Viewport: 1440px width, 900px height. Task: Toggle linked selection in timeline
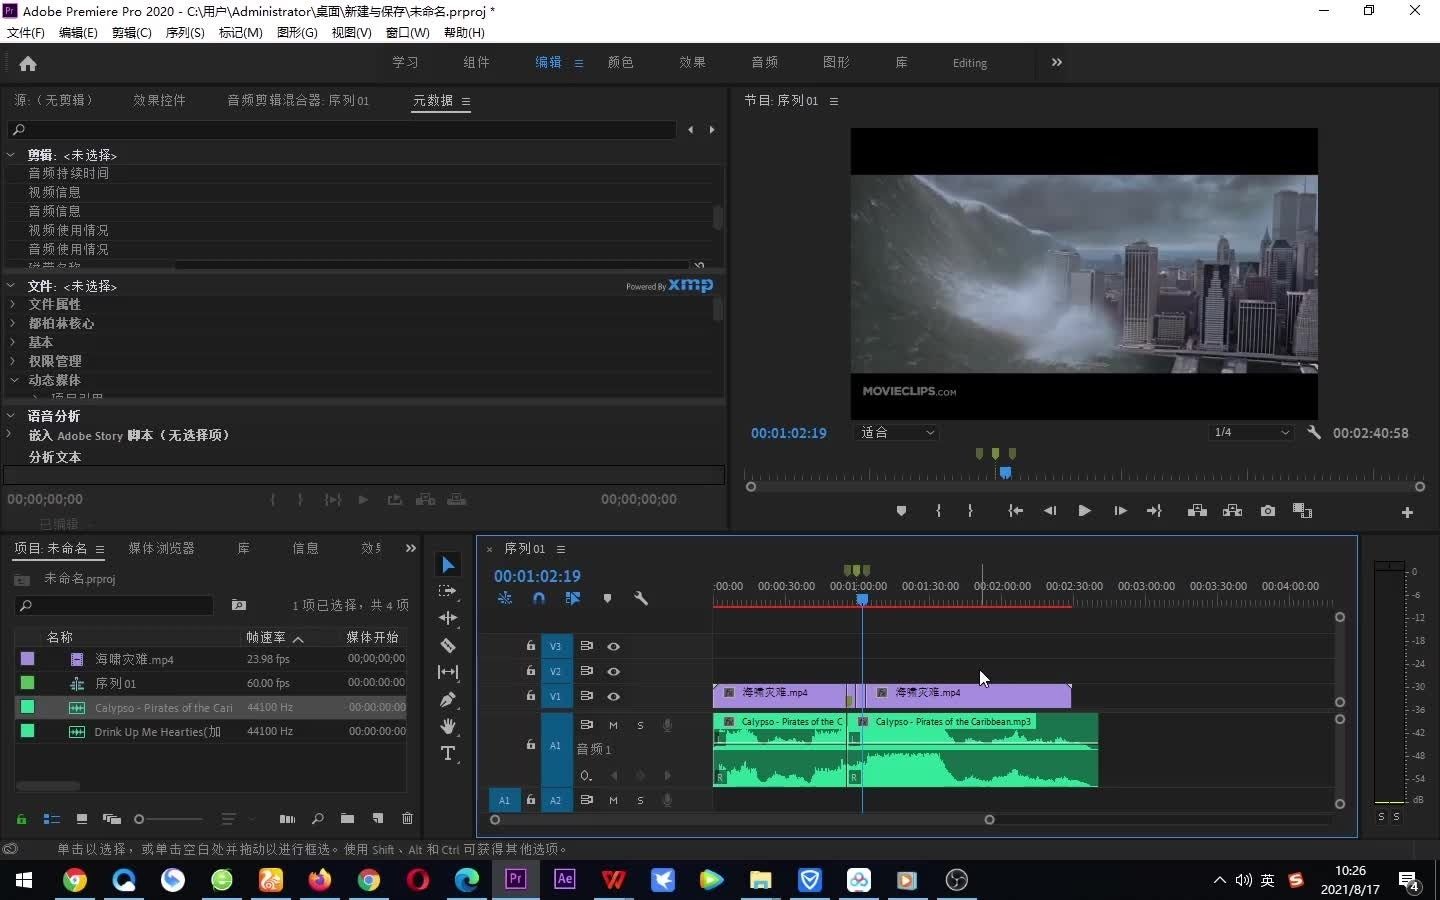click(573, 598)
